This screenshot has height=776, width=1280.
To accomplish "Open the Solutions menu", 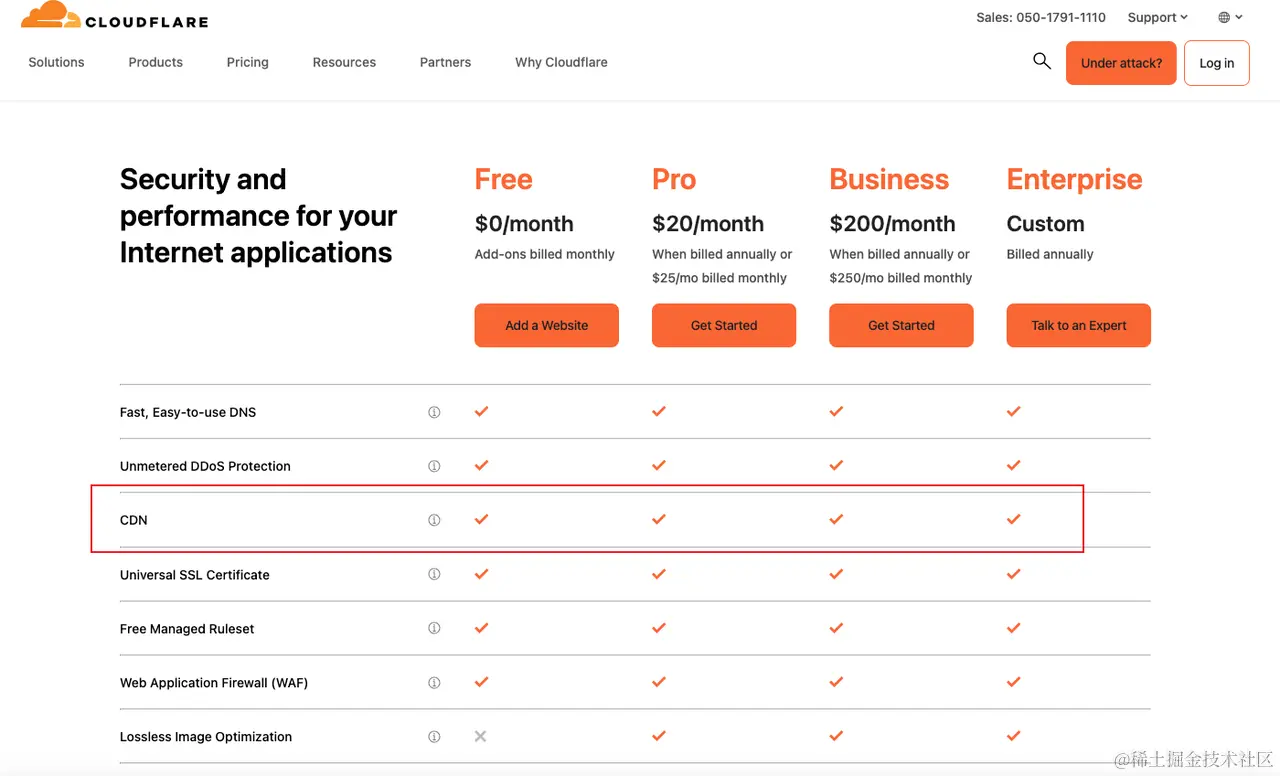I will [56, 62].
